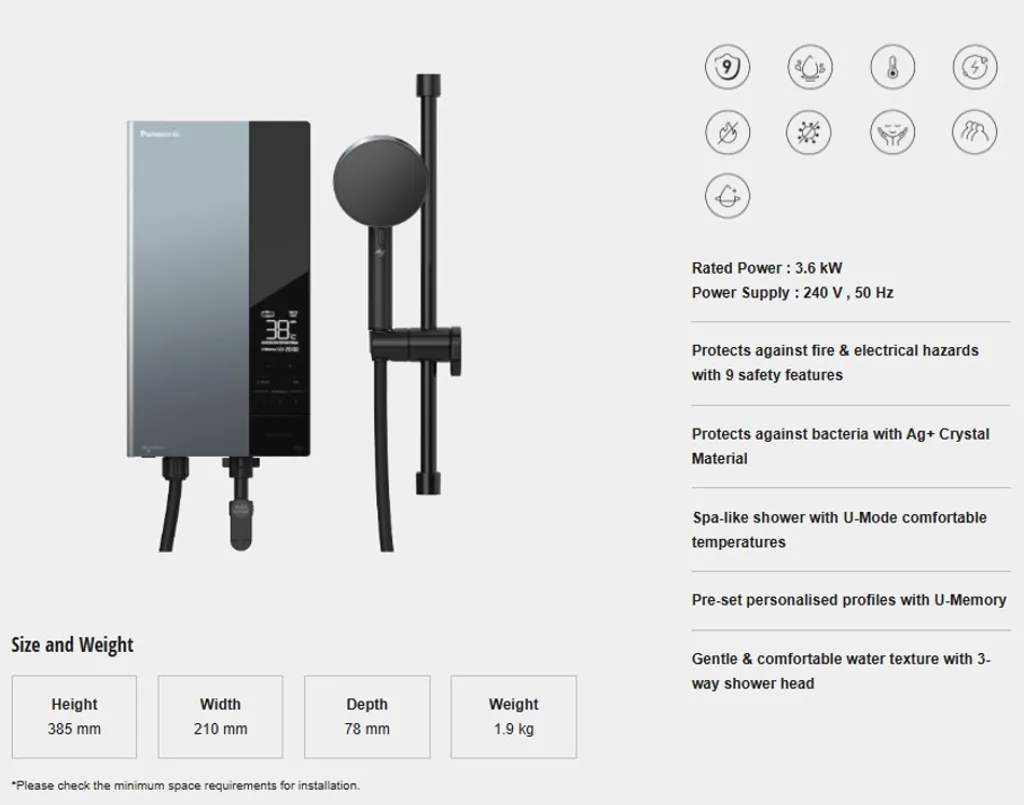Click the water heater product image

pos(218,289)
